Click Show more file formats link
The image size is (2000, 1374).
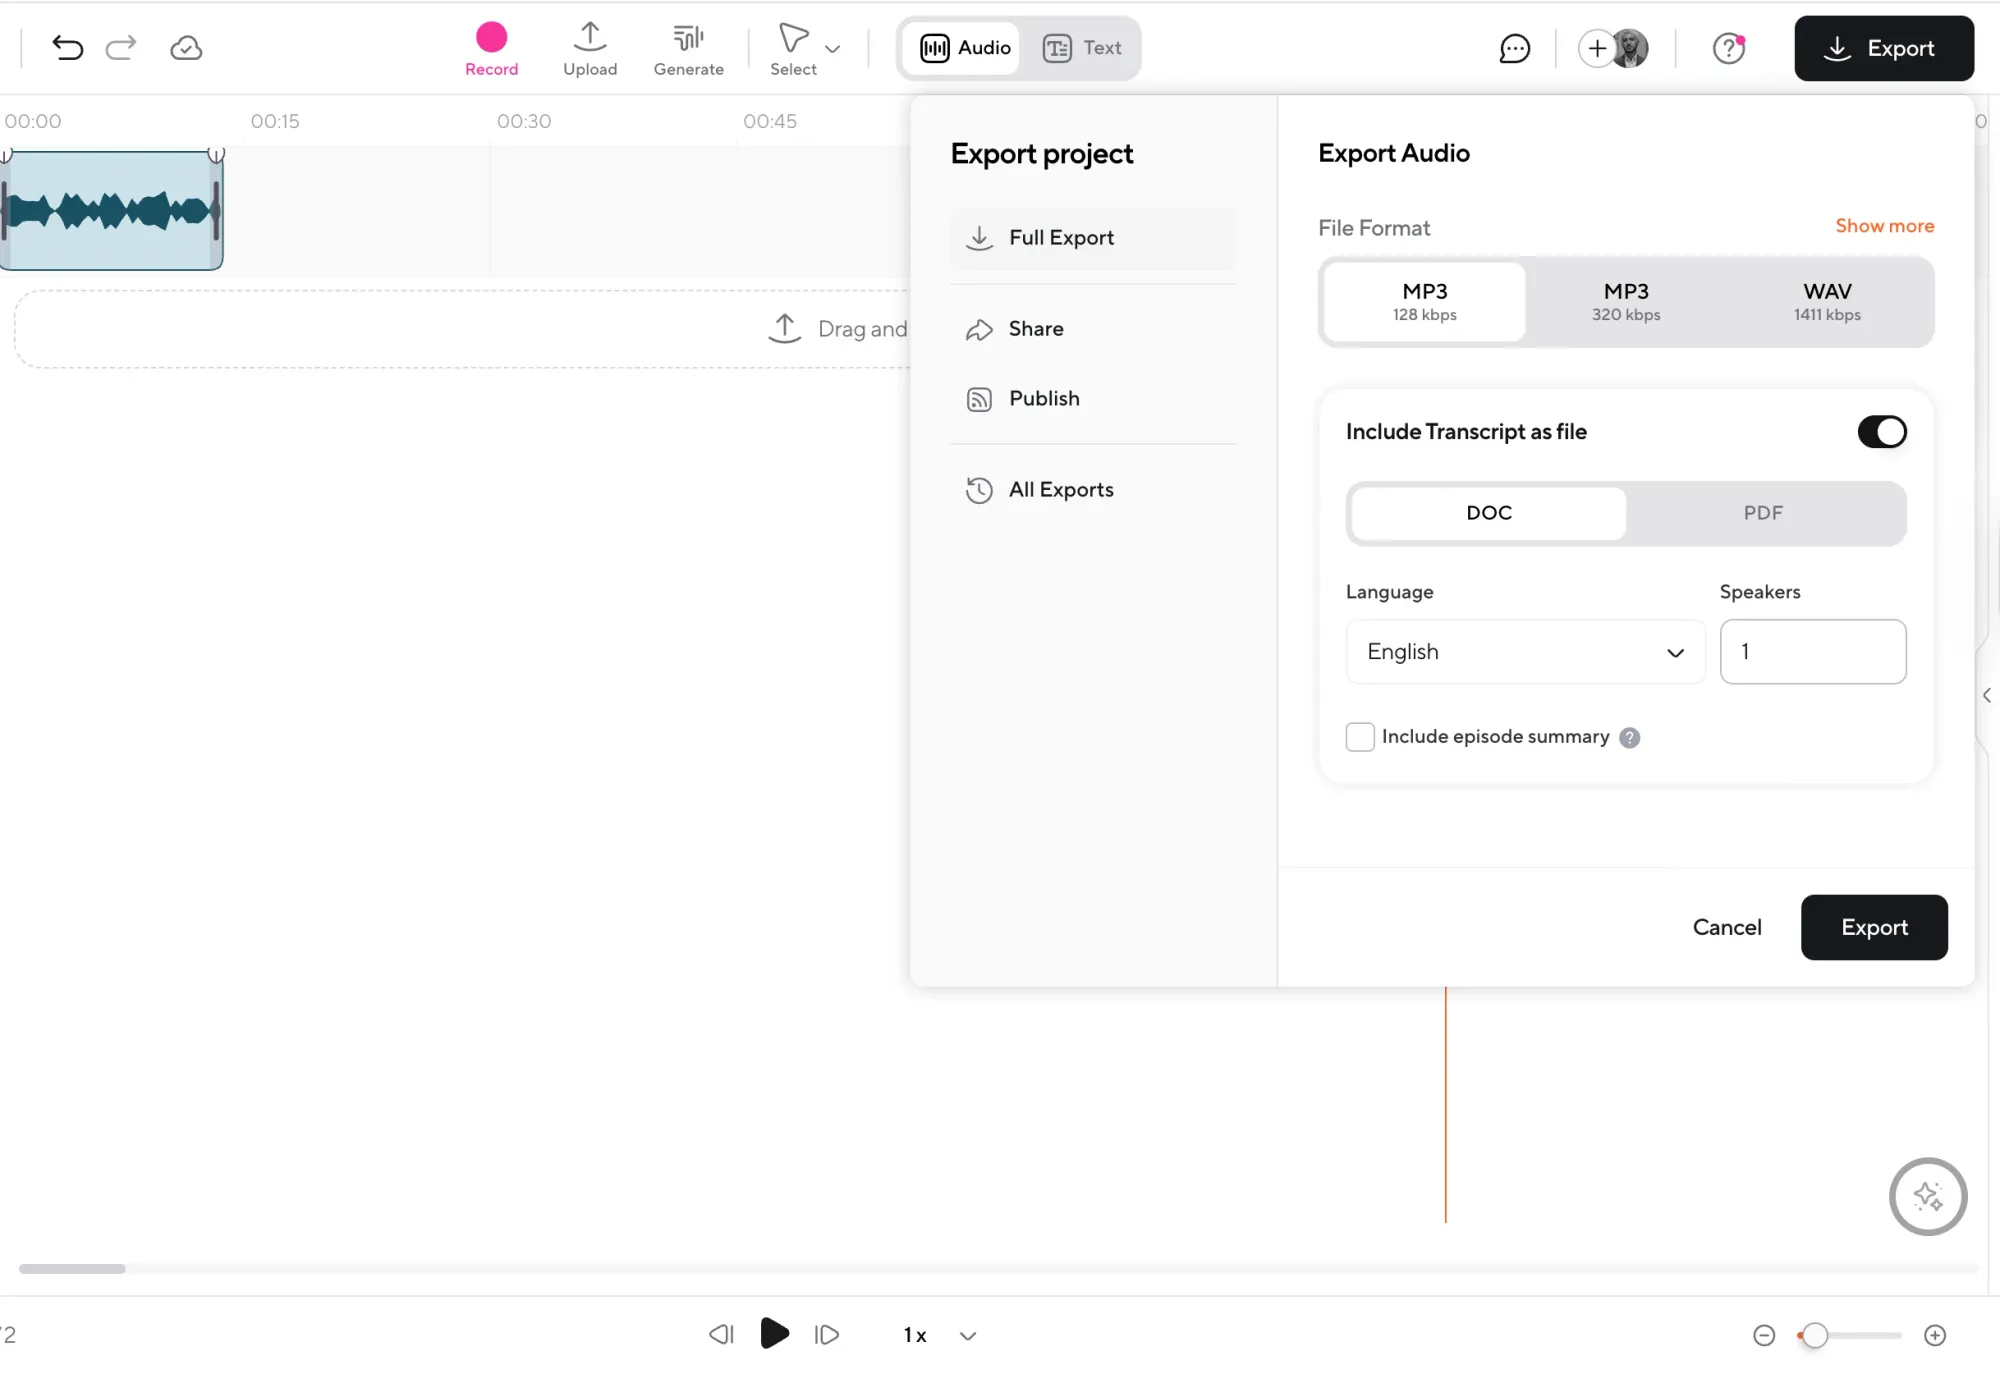tap(1884, 226)
